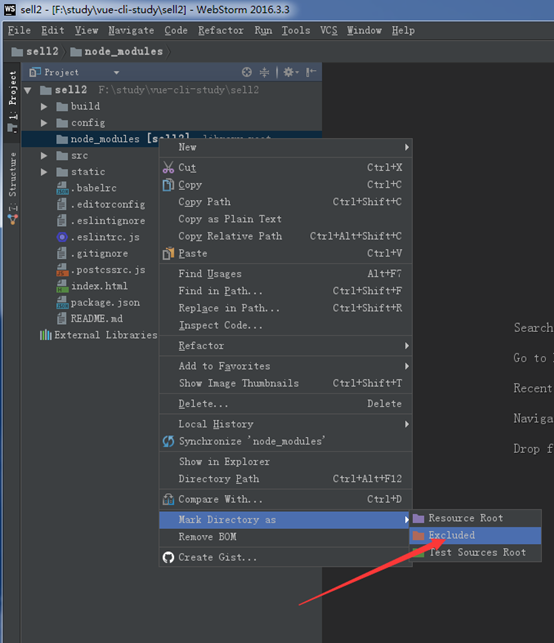Click the sell2 breadcrumb folder icon
This screenshot has width=554, height=643.
click(17, 52)
